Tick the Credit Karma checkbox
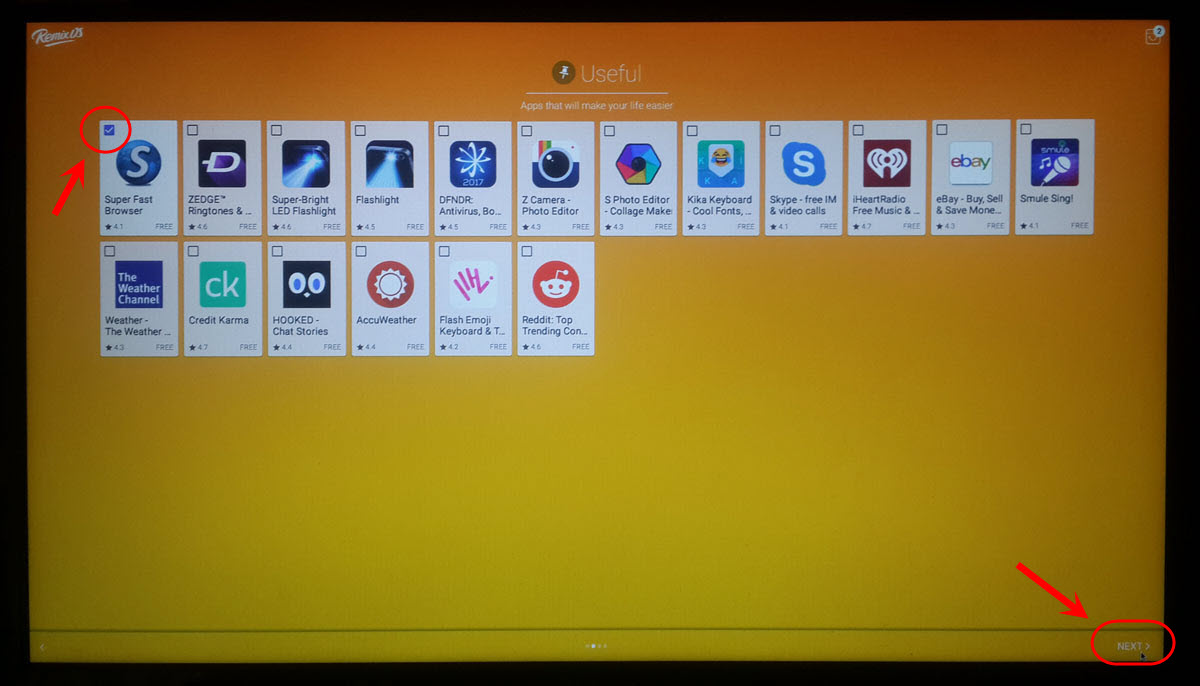This screenshot has width=1200, height=686. pos(193,251)
